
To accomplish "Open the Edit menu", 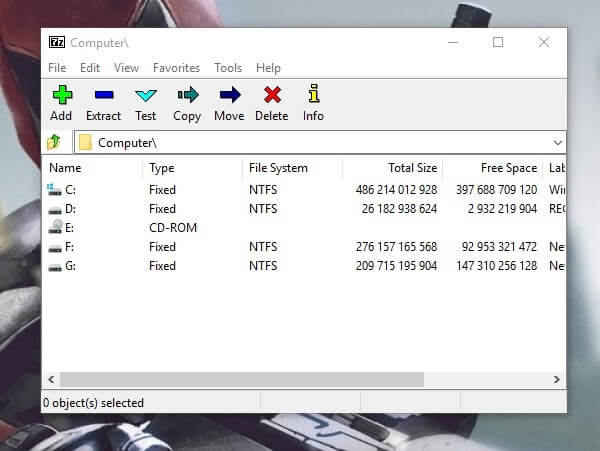I will [90, 68].
